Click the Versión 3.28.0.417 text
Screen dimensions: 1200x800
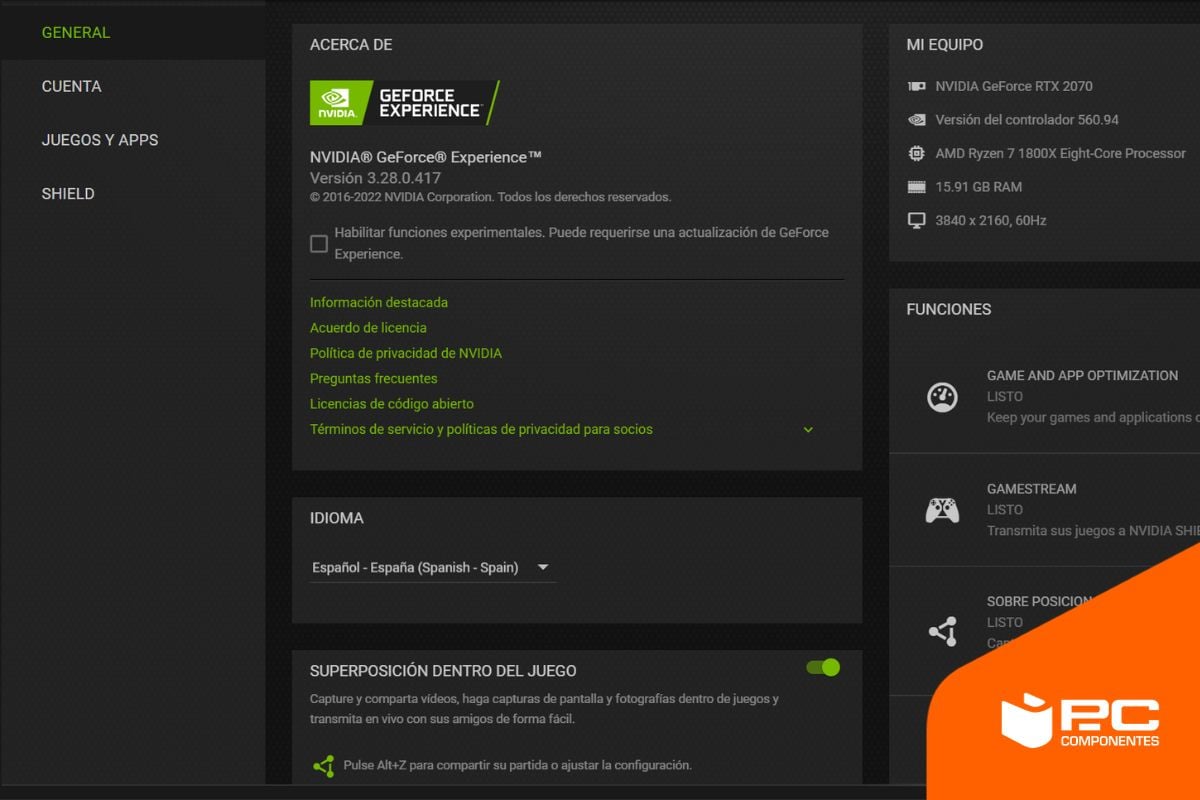coord(375,178)
